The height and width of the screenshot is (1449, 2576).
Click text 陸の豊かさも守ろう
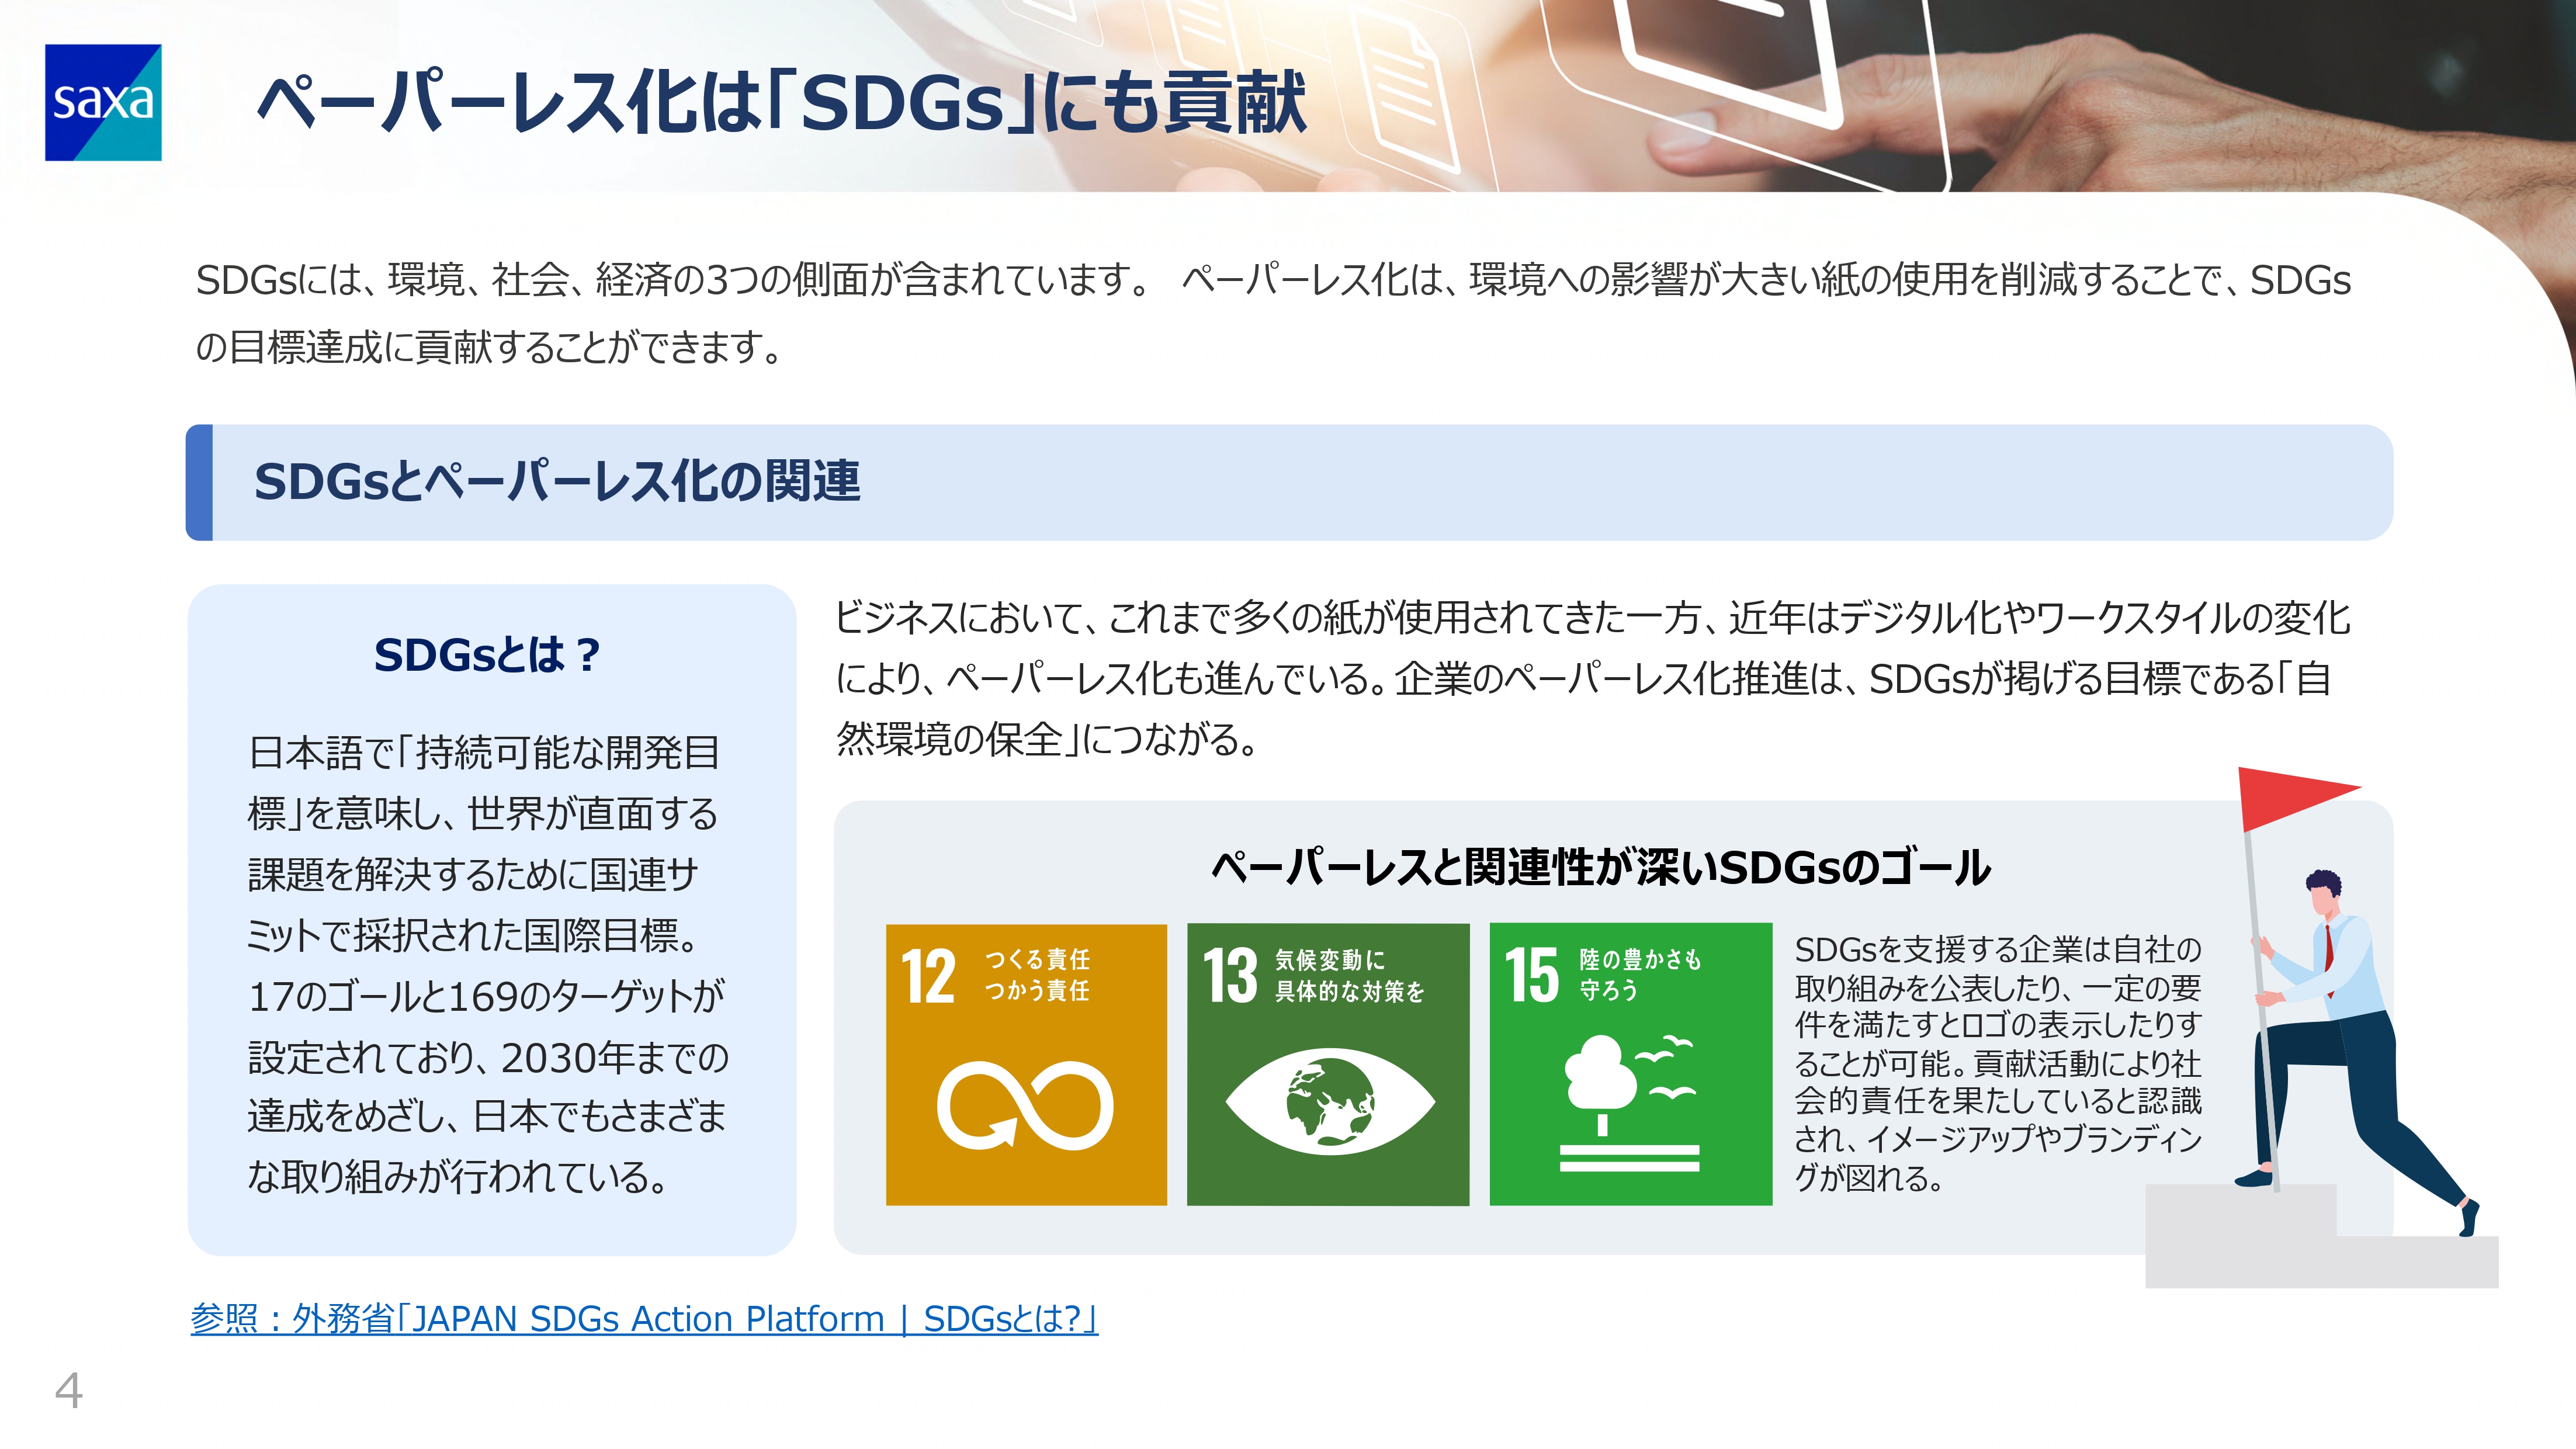[1640, 975]
